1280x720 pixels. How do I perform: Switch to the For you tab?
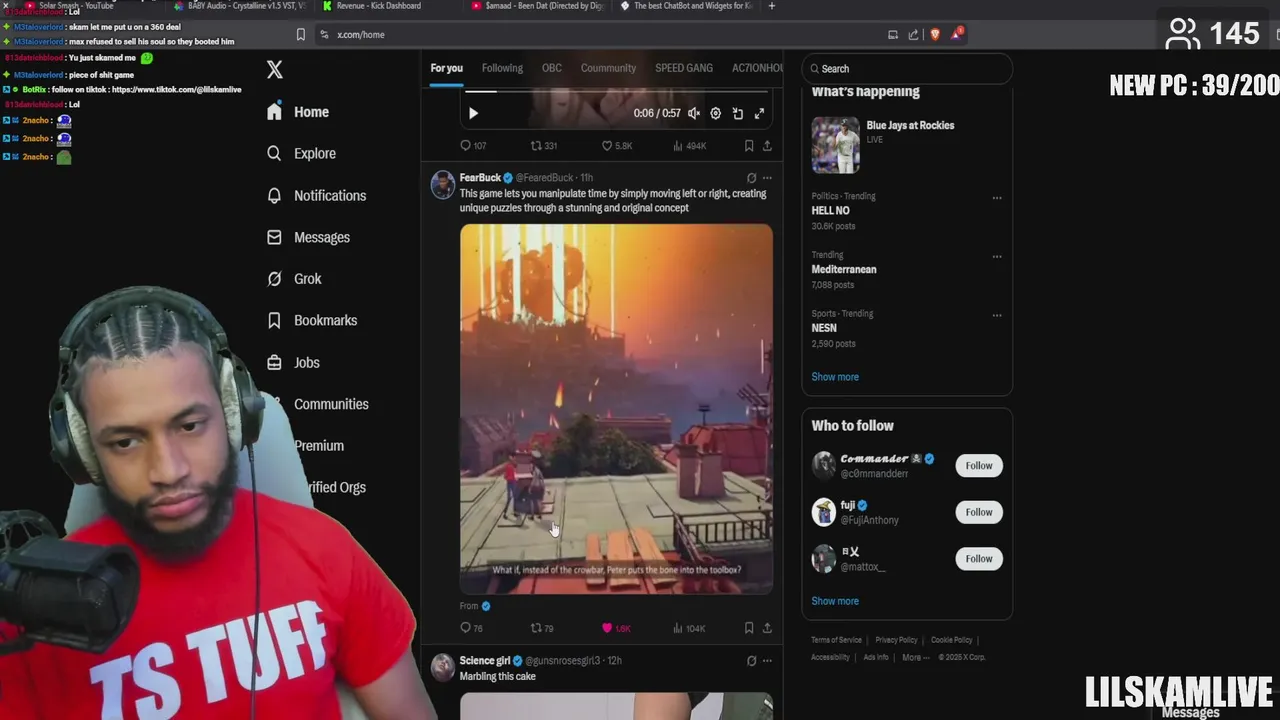[446, 68]
